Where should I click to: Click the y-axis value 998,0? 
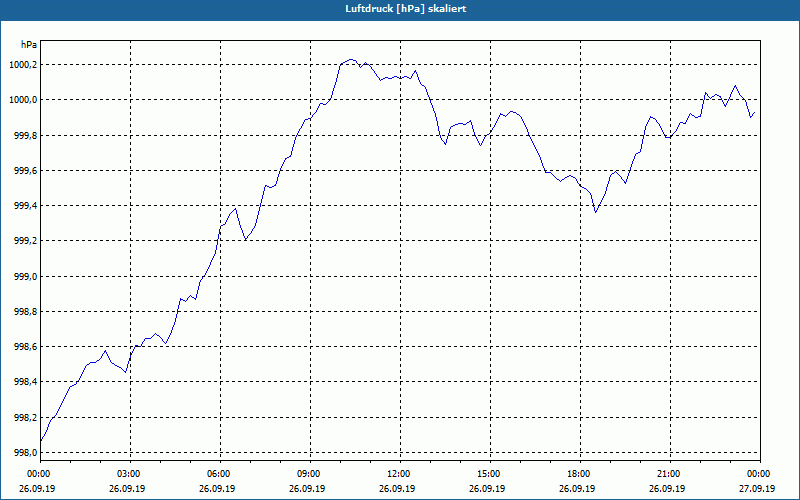25,453
